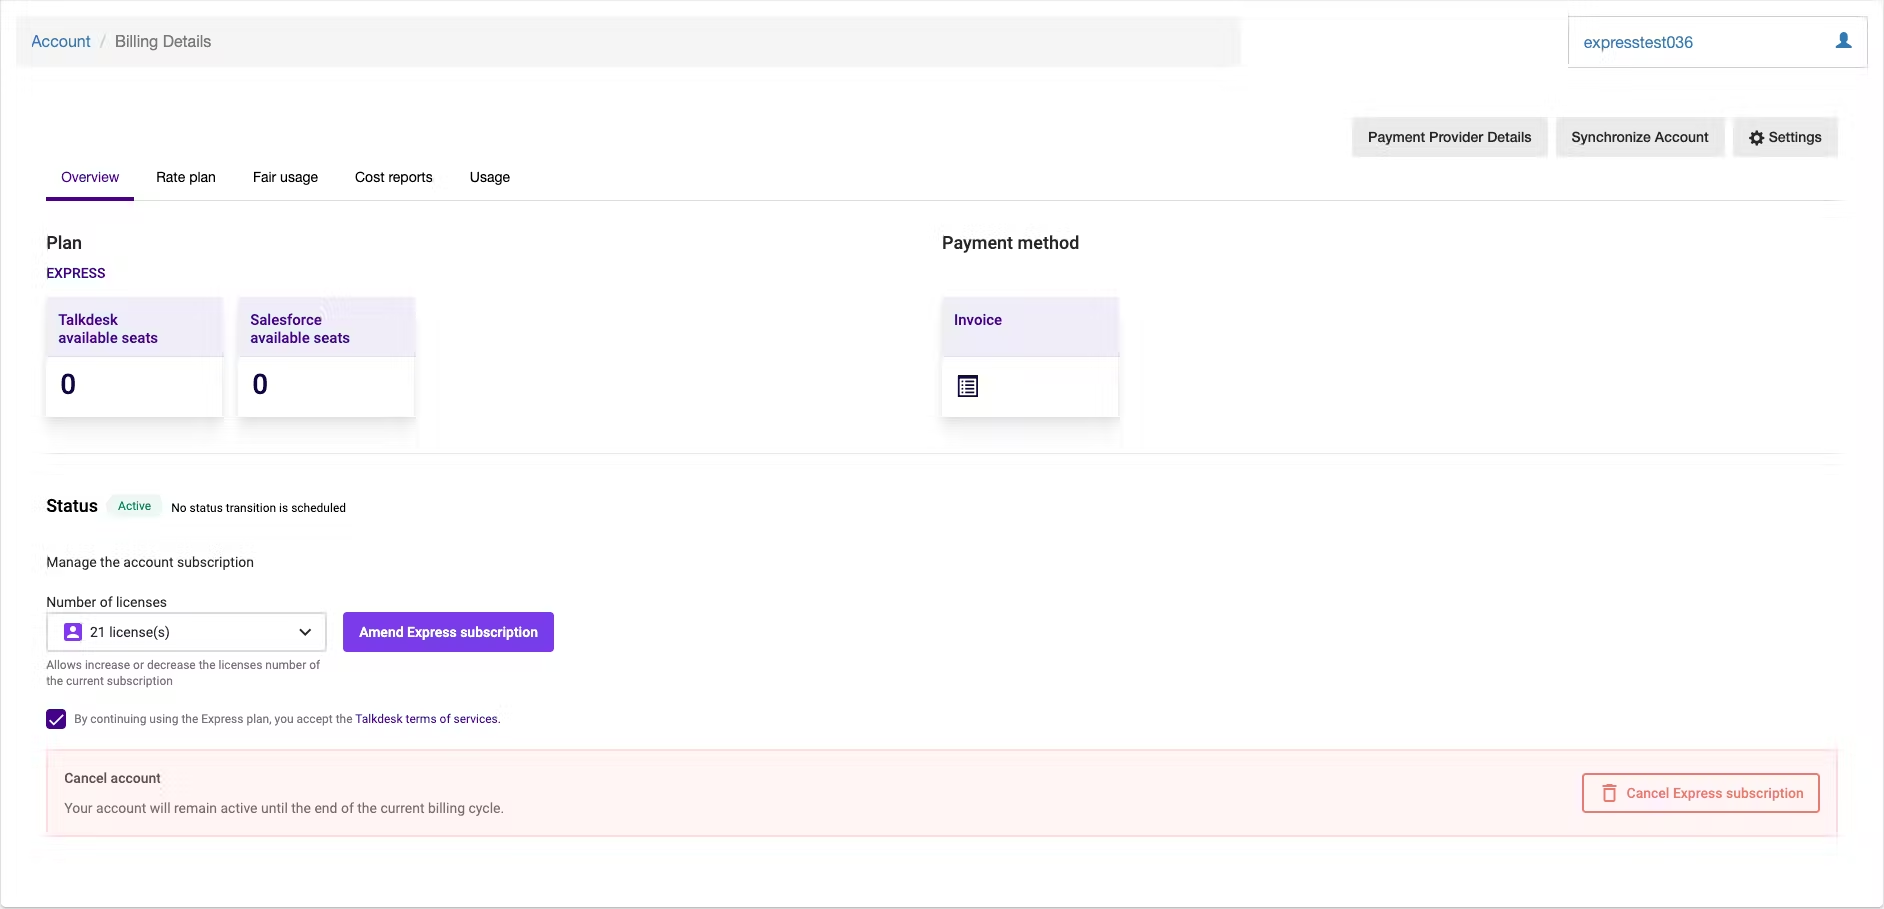The width and height of the screenshot is (1884, 909).
Task: Open the invoice document icon
Action: click(x=968, y=386)
